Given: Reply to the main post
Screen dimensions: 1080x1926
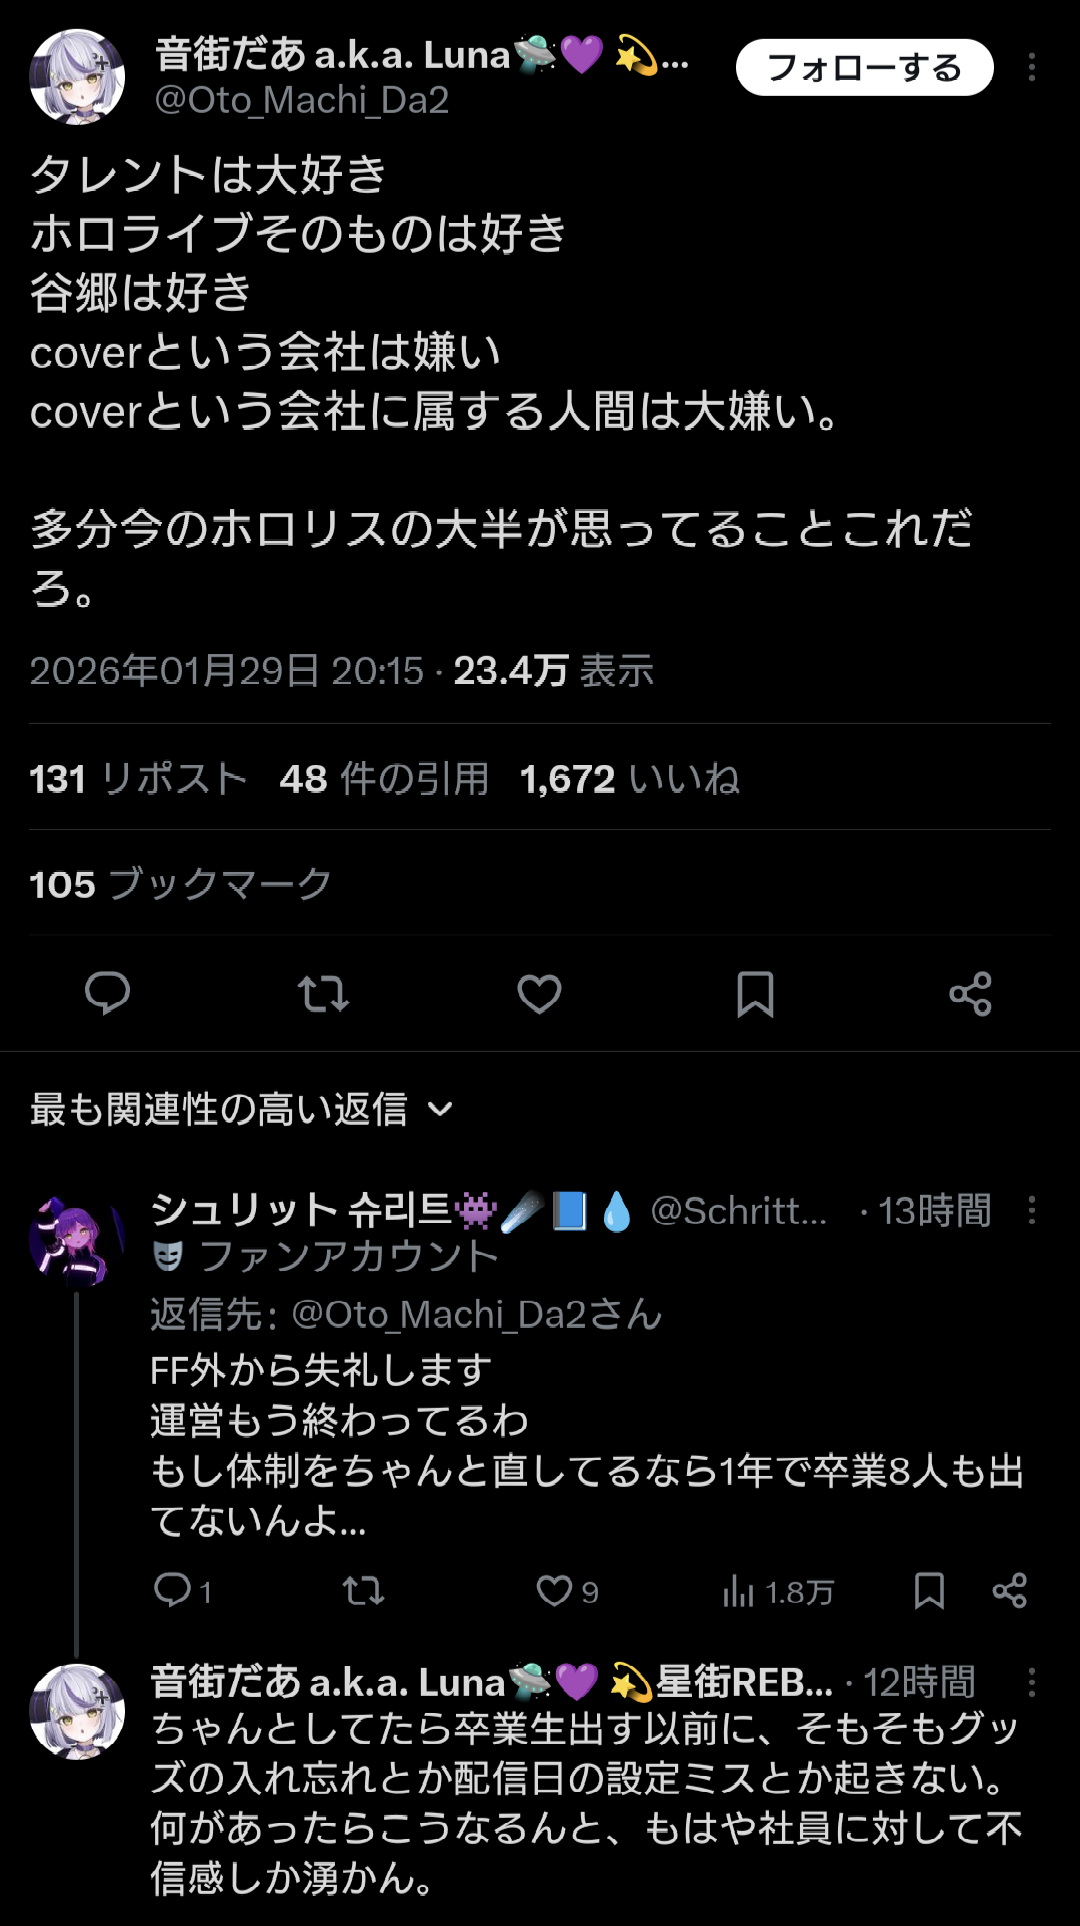Looking at the screenshot, I should [107, 993].
